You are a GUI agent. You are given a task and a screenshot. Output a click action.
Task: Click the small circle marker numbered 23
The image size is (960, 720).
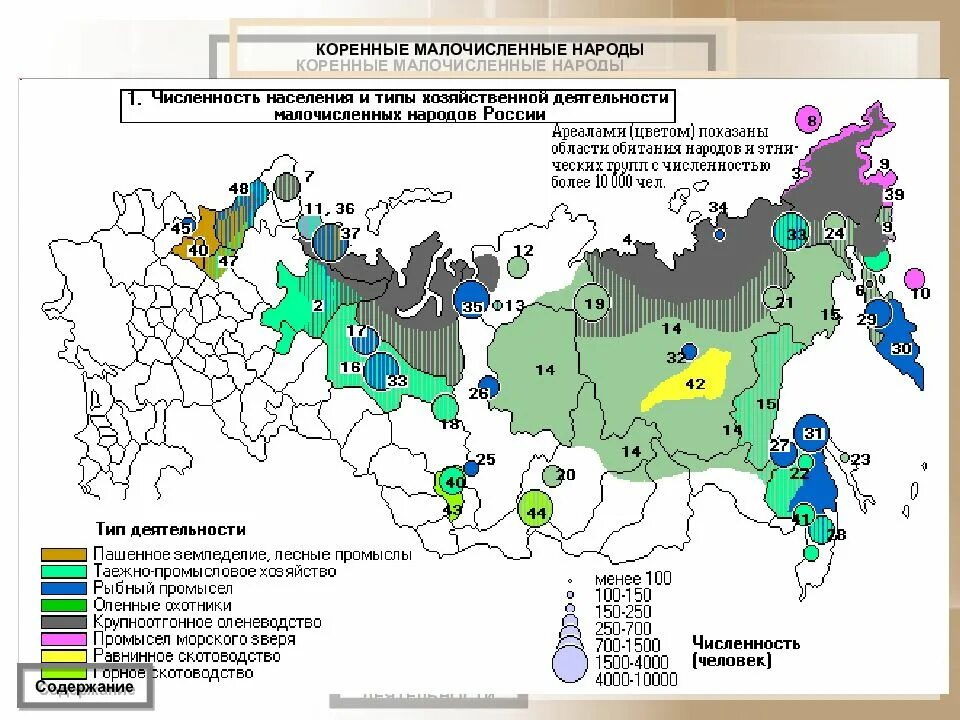click(x=845, y=457)
